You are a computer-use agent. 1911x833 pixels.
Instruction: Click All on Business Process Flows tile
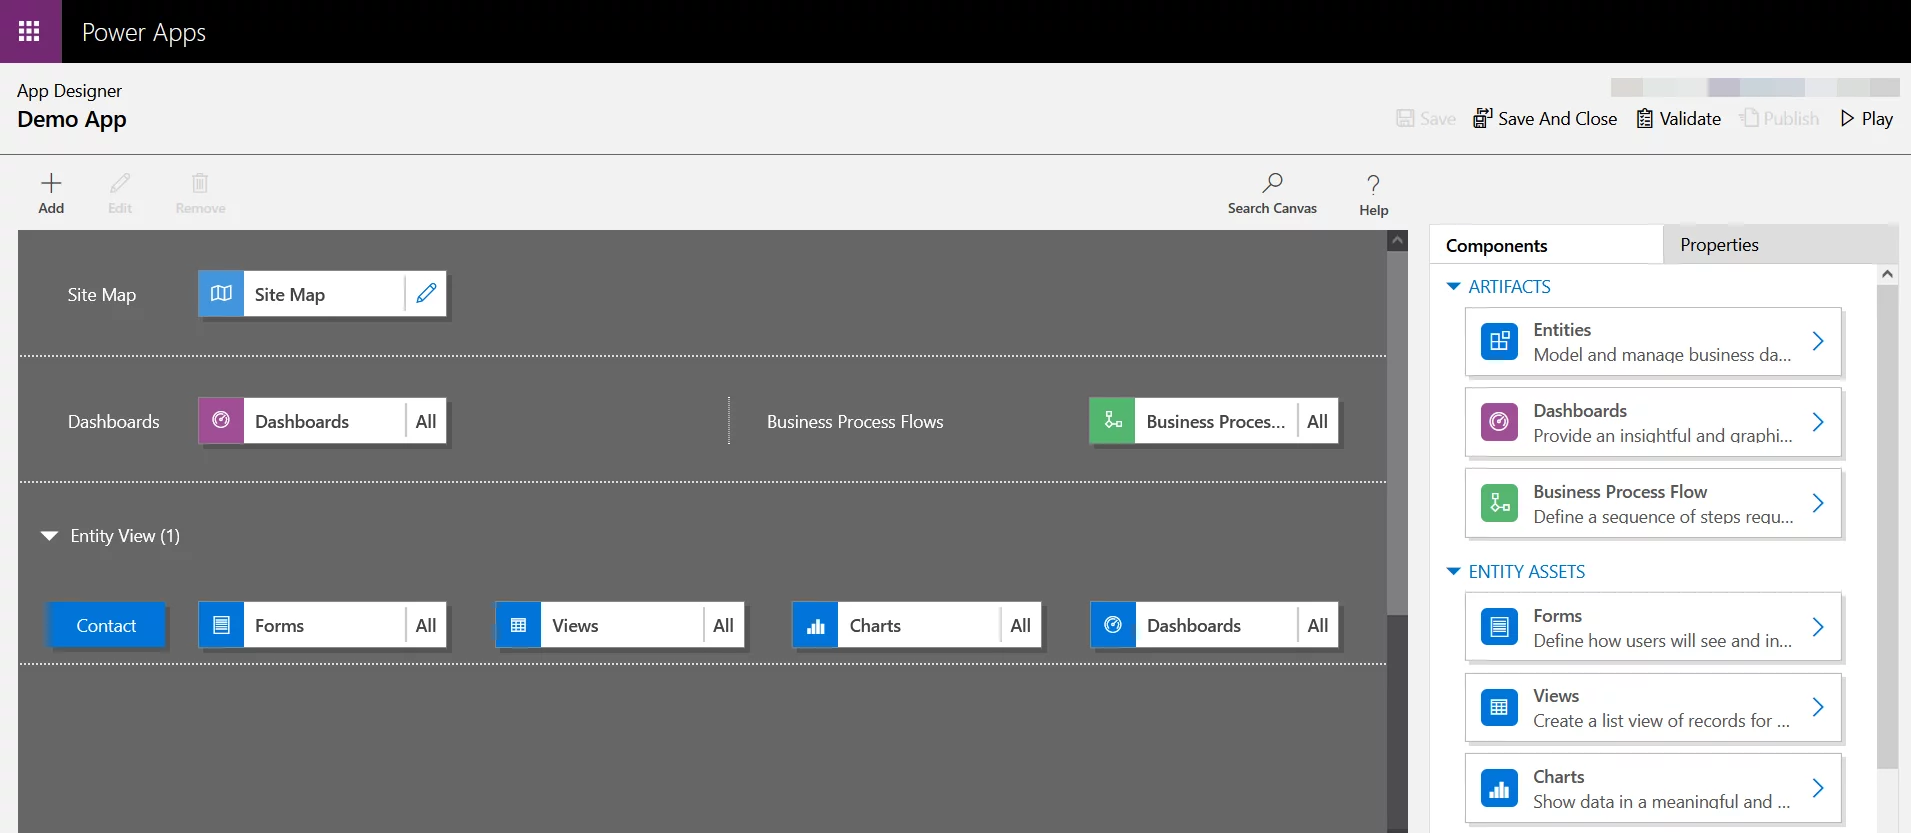coord(1317,421)
